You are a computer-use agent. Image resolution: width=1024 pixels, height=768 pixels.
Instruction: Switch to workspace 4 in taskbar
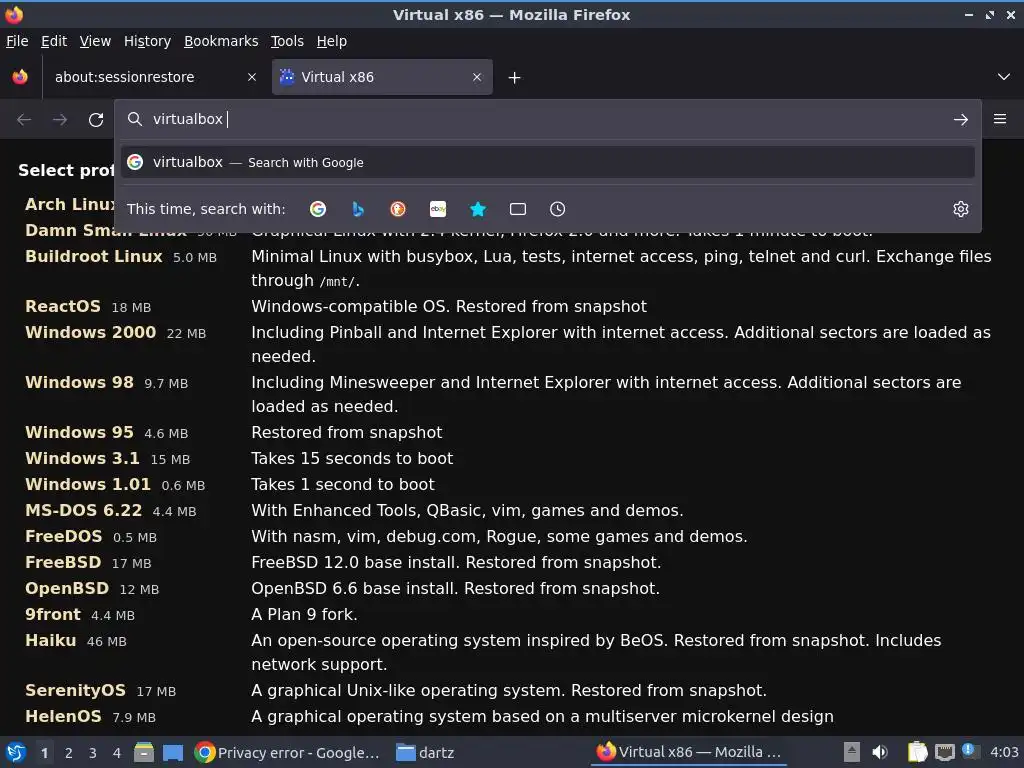coord(117,753)
